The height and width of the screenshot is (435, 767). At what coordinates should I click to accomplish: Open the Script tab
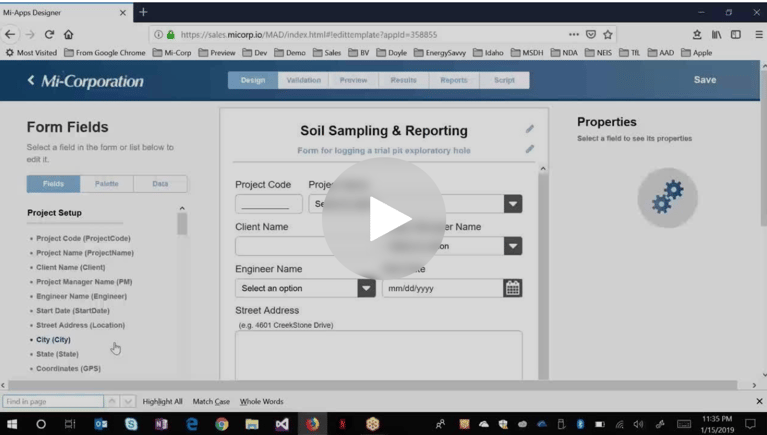pyautogui.click(x=504, y=80)
